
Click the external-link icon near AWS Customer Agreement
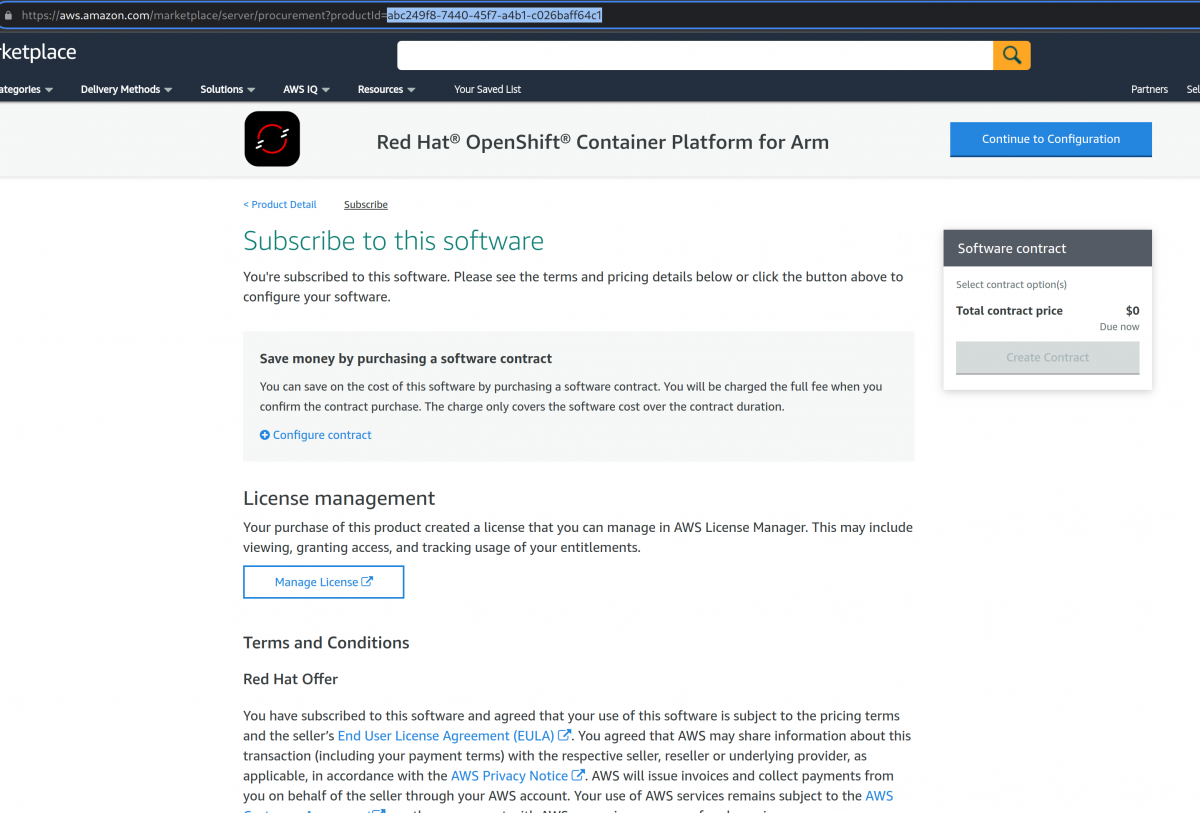pyautogui.click(x=380, y=810)
